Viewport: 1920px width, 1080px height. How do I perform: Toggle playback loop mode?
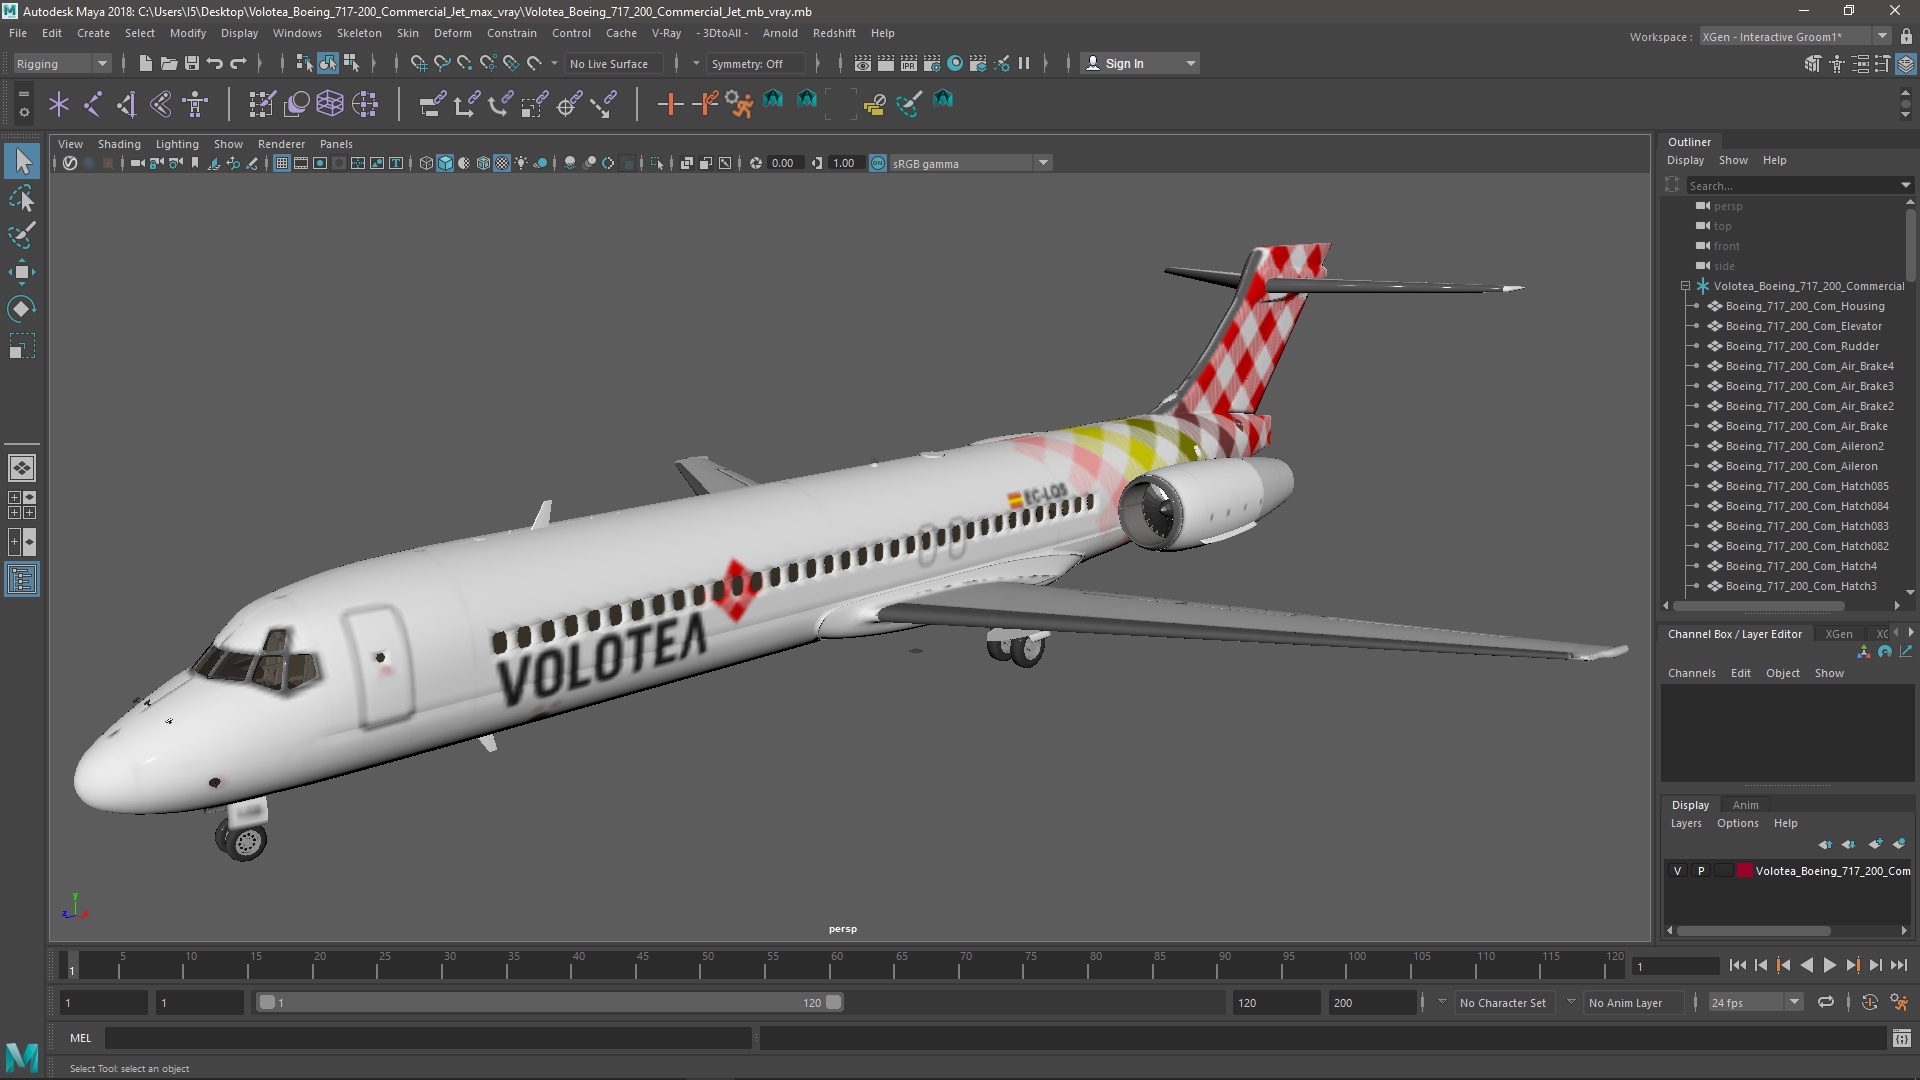(1826, 1002)
